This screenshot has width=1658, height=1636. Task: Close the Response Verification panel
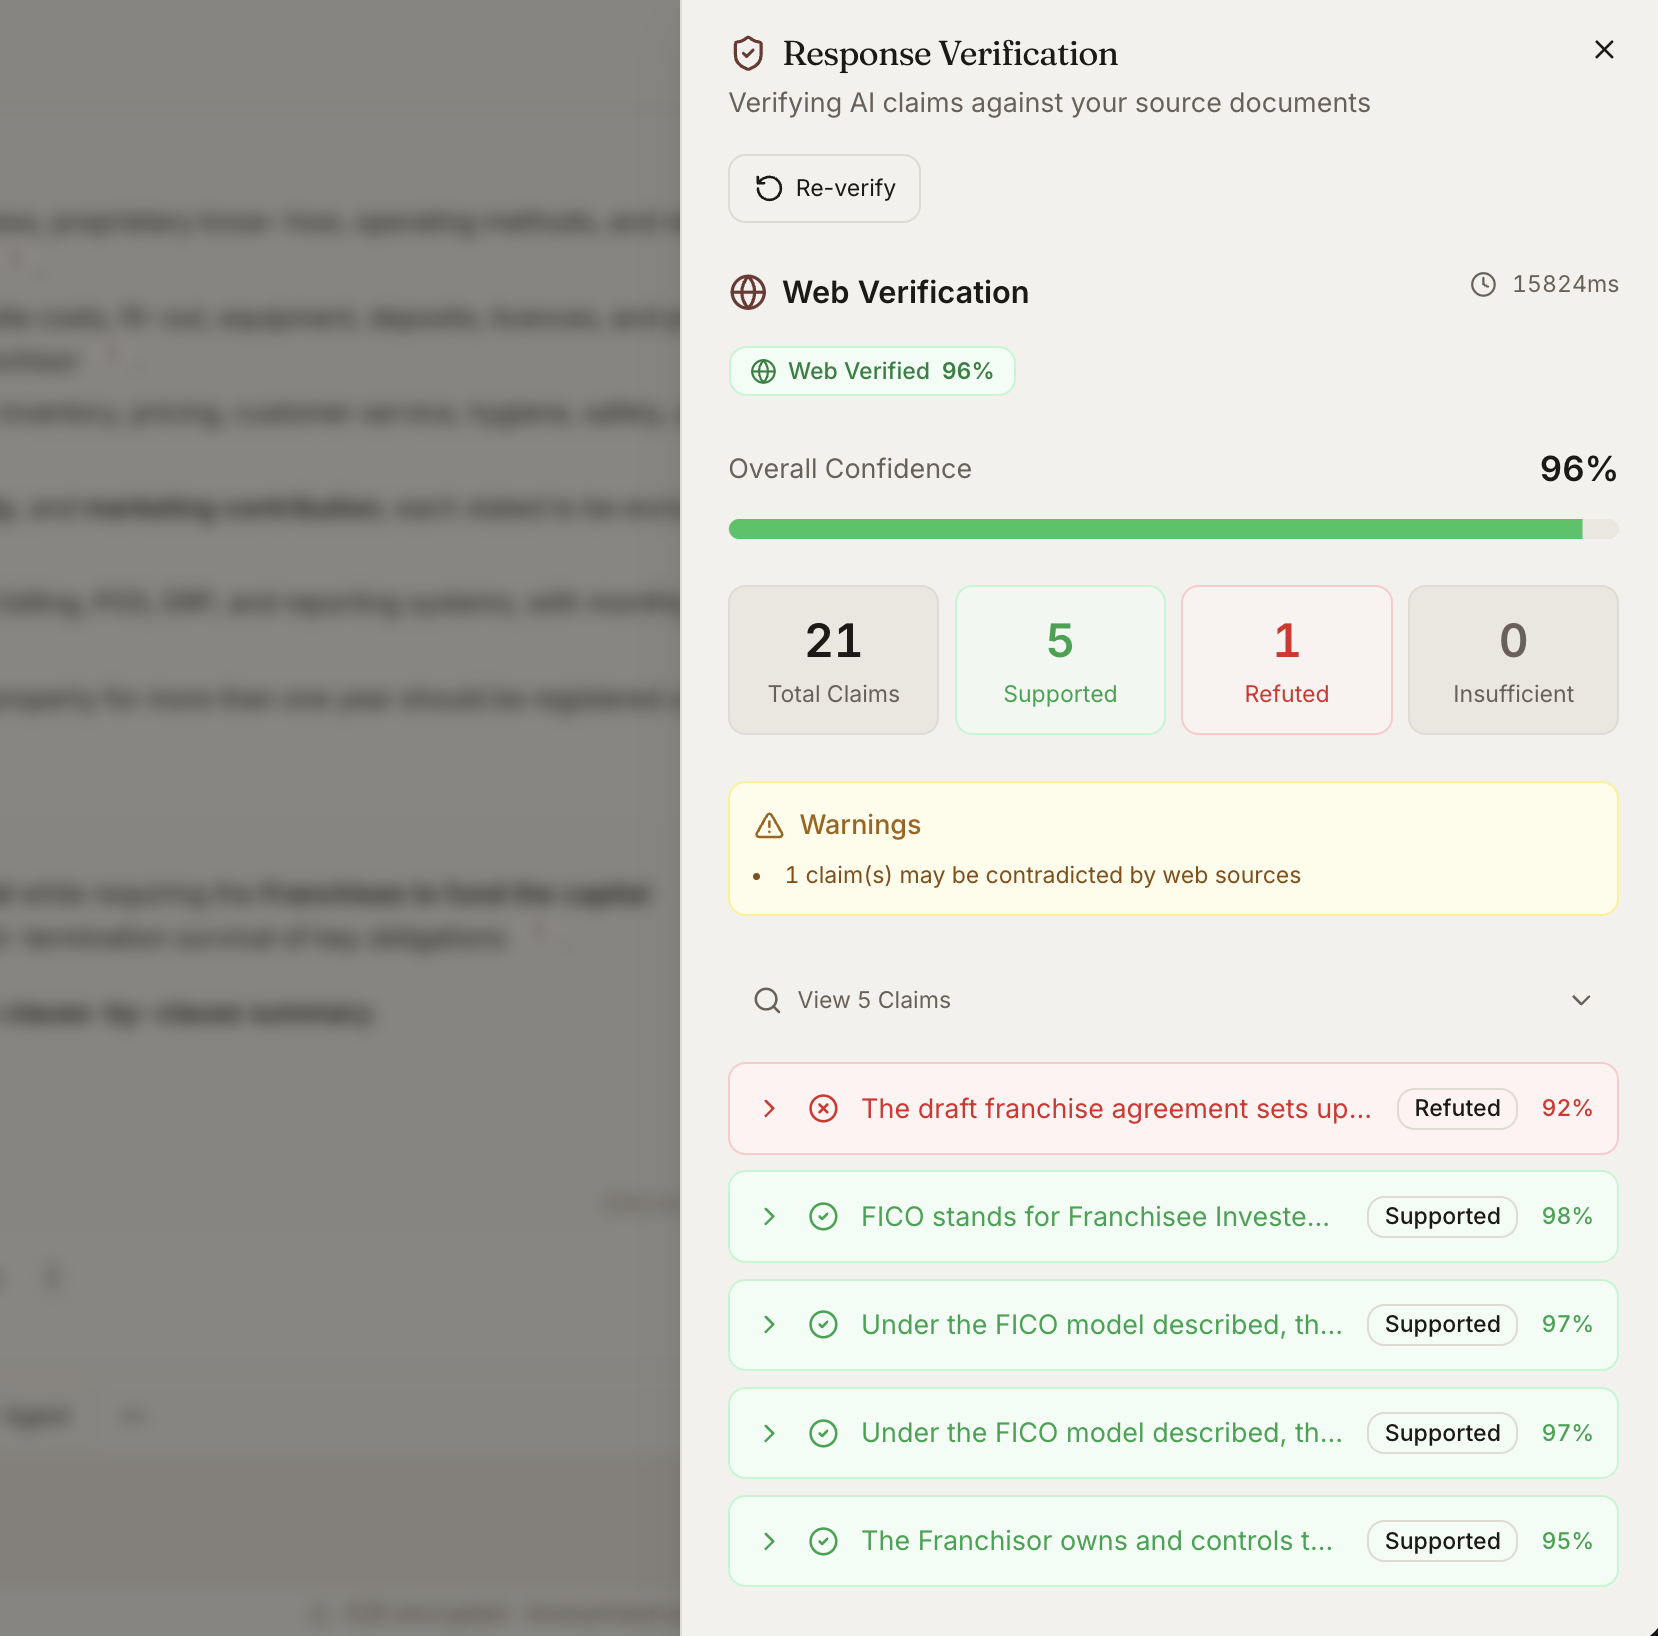click(1604, 49)
